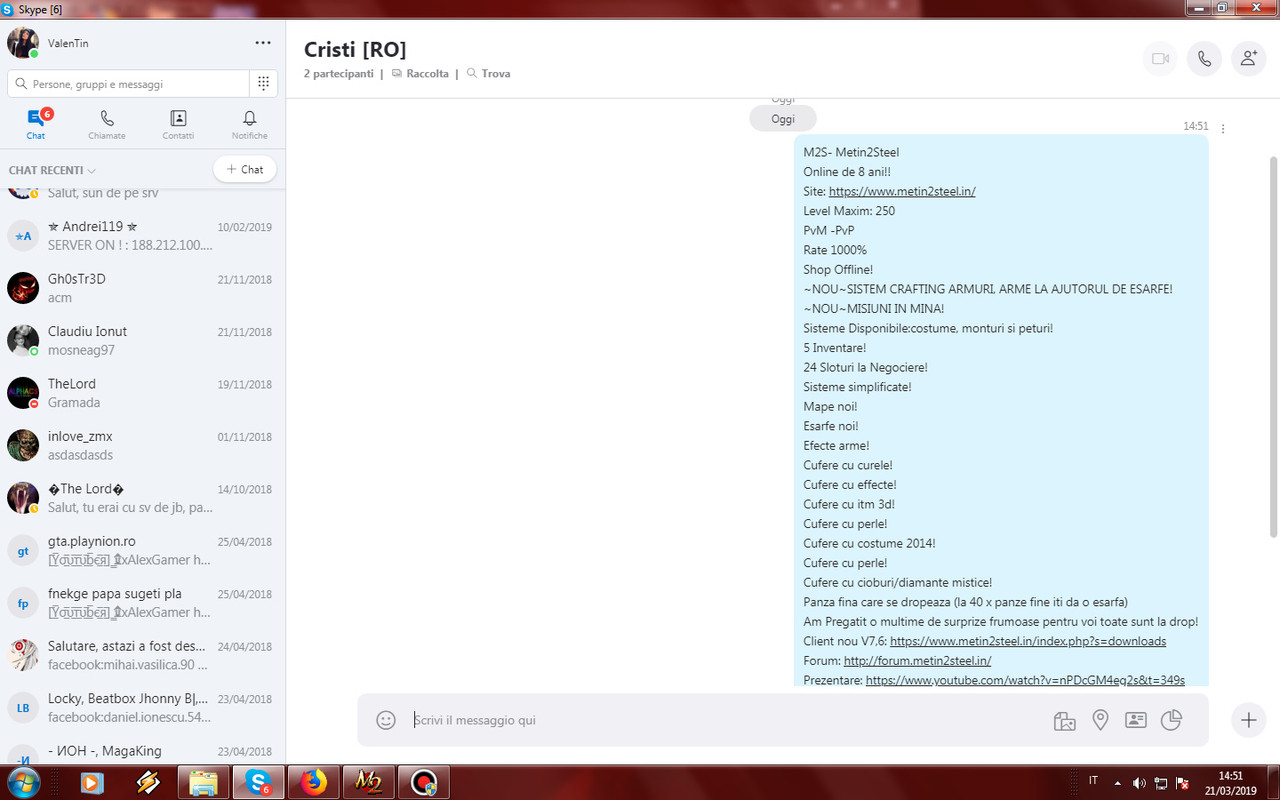
Task: Click the 2 partecipanti label
Action: point(339,74)
